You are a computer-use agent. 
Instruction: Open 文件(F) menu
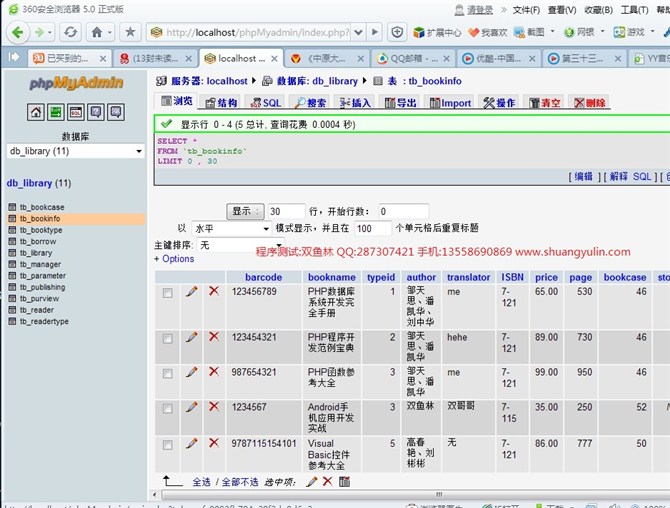coord(526,10)
